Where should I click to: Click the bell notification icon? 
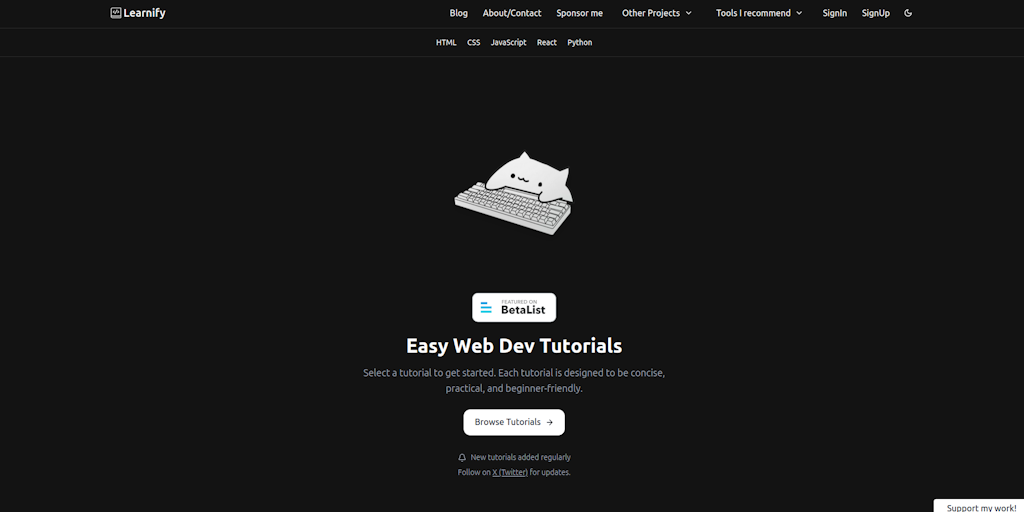[x=462, y=458]
